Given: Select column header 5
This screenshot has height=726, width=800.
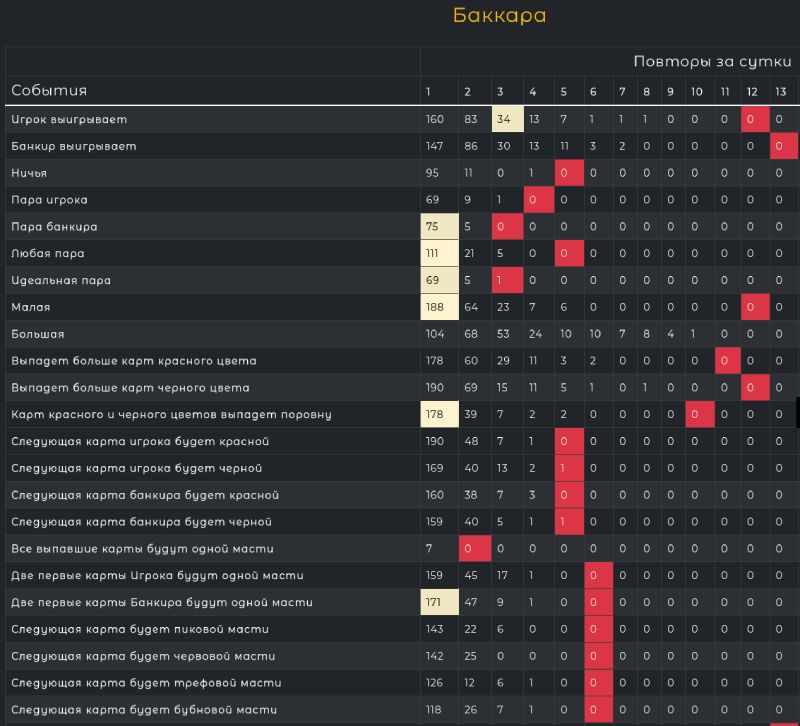Looking at the screenshot, I should 563,92.
